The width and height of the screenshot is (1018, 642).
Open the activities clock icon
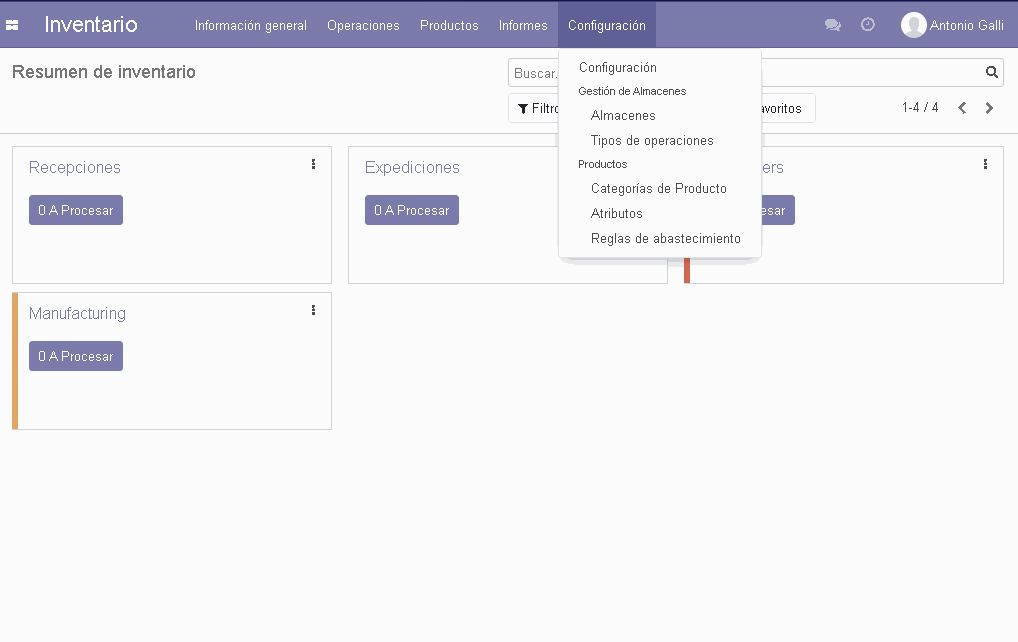867,25
